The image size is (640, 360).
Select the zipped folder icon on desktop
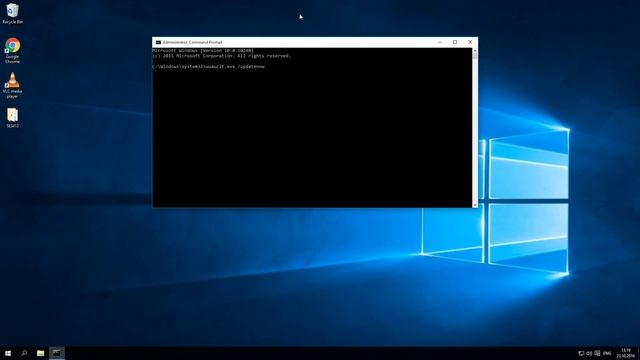point(13,118)
